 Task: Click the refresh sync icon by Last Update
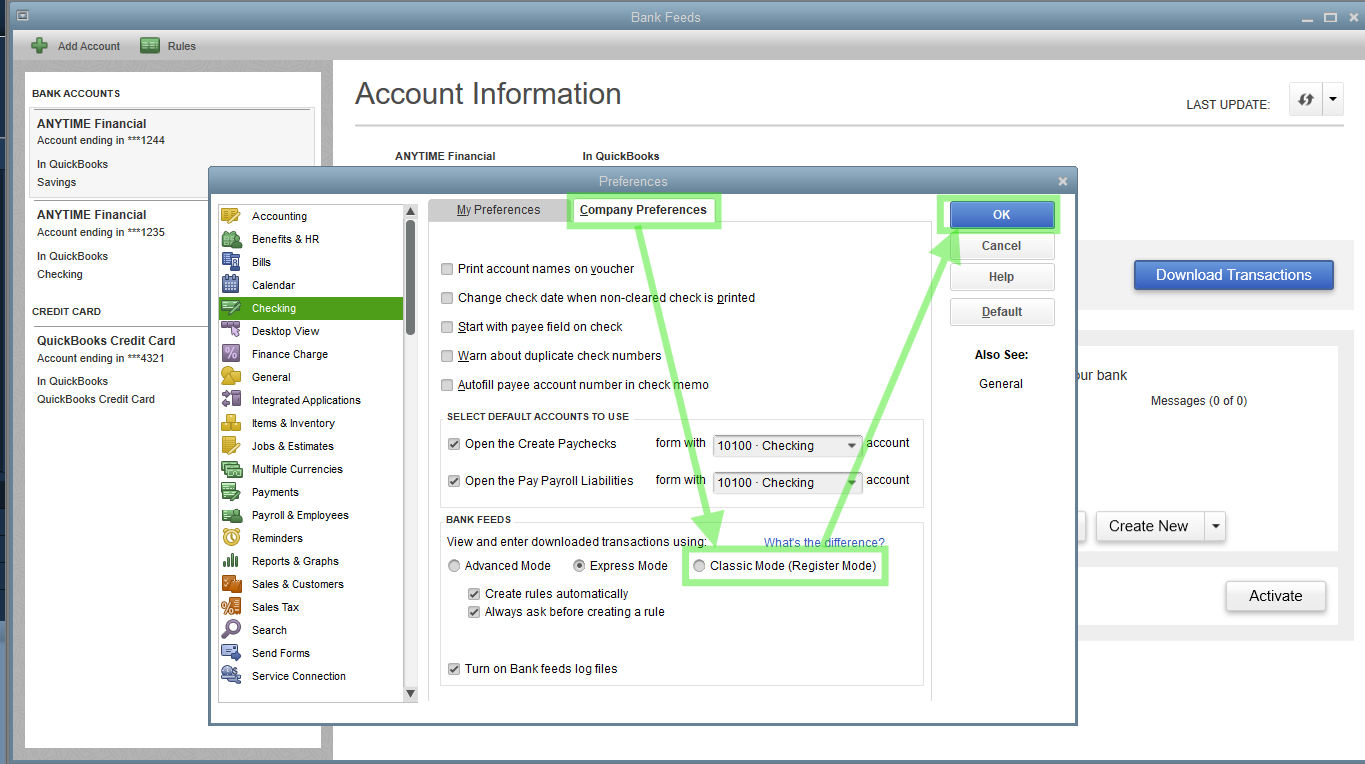point(1305,101)
